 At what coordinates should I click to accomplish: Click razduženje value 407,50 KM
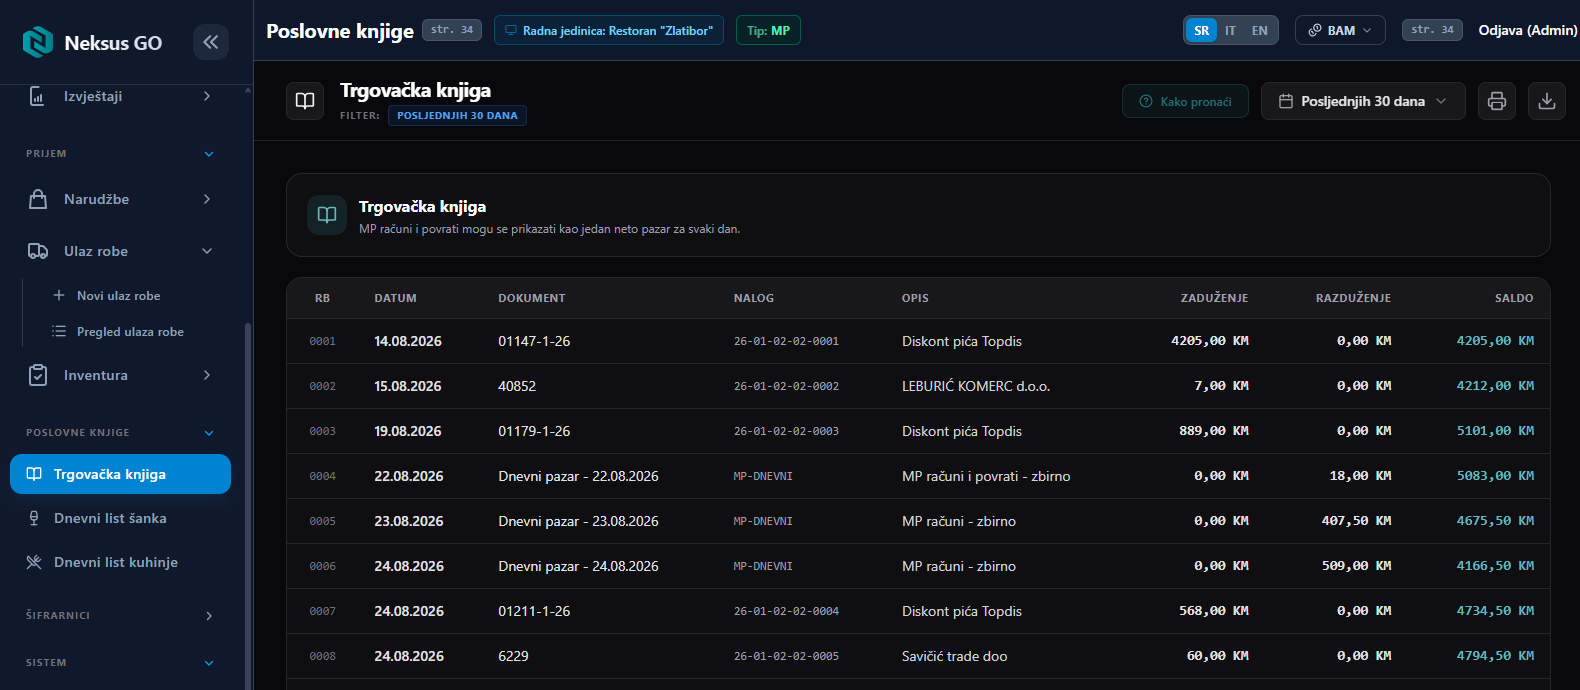point(1356,521)
